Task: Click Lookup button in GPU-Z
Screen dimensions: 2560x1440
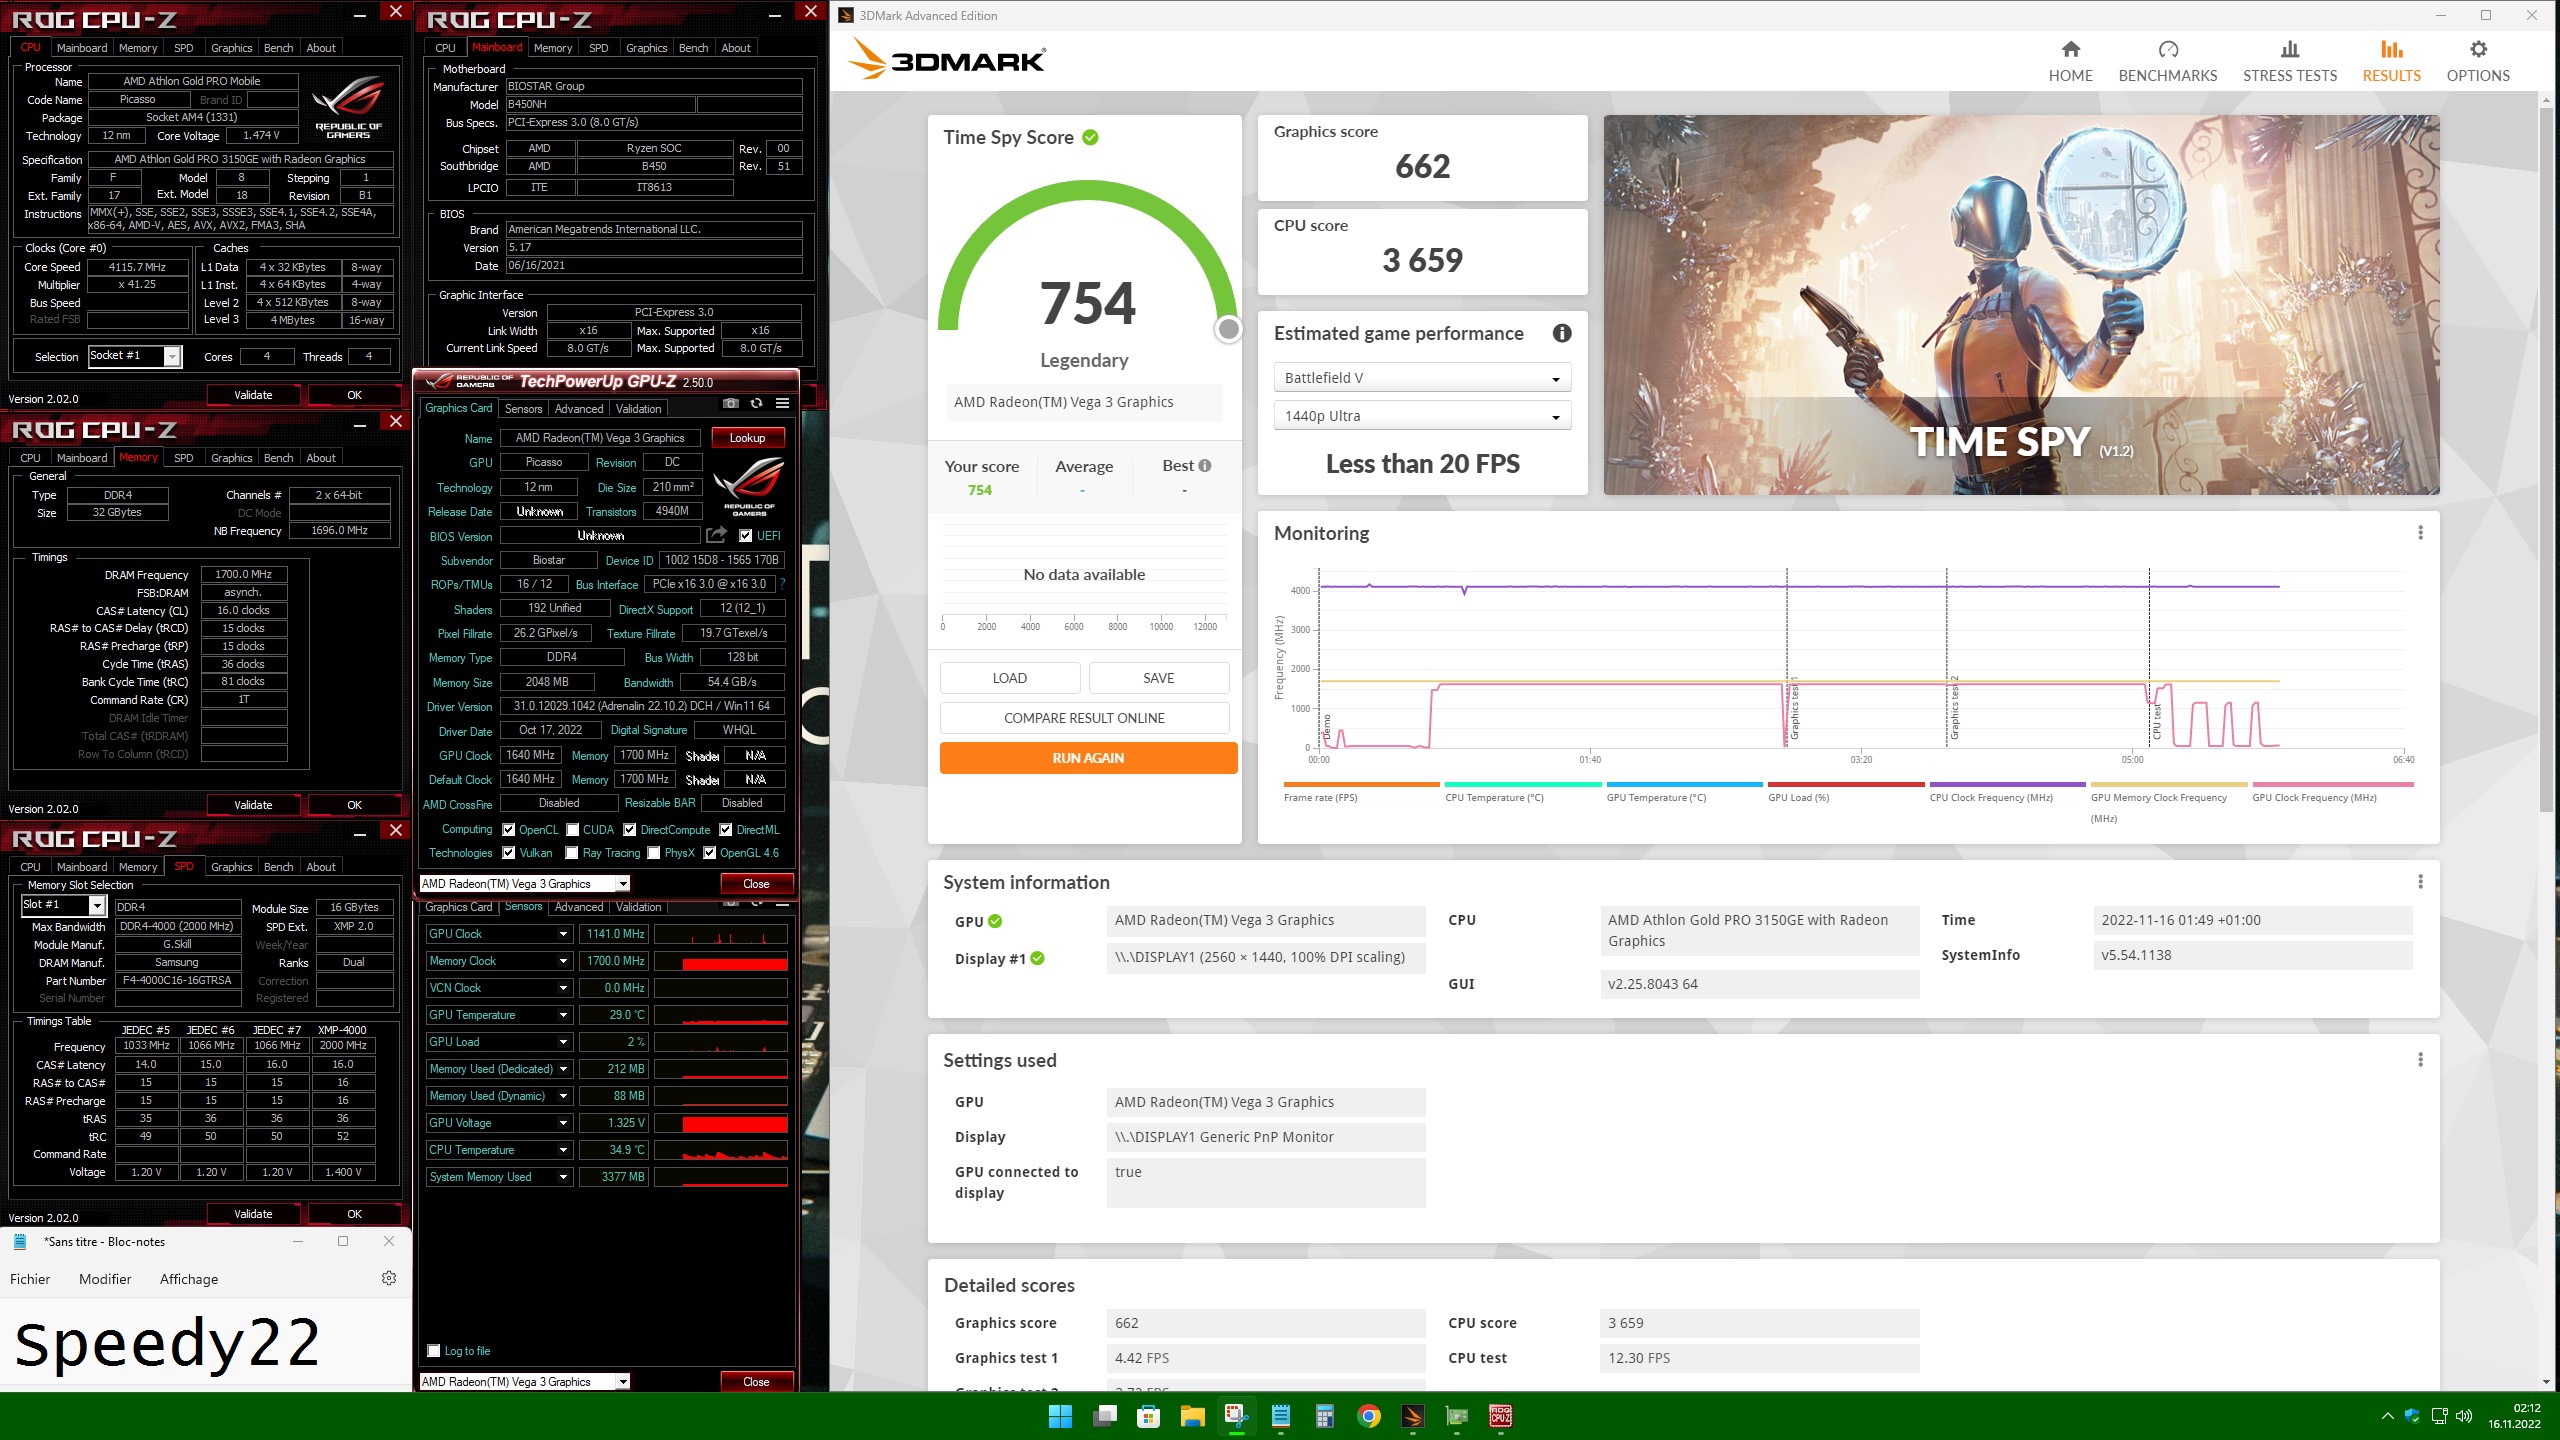Action: (747, 438)
